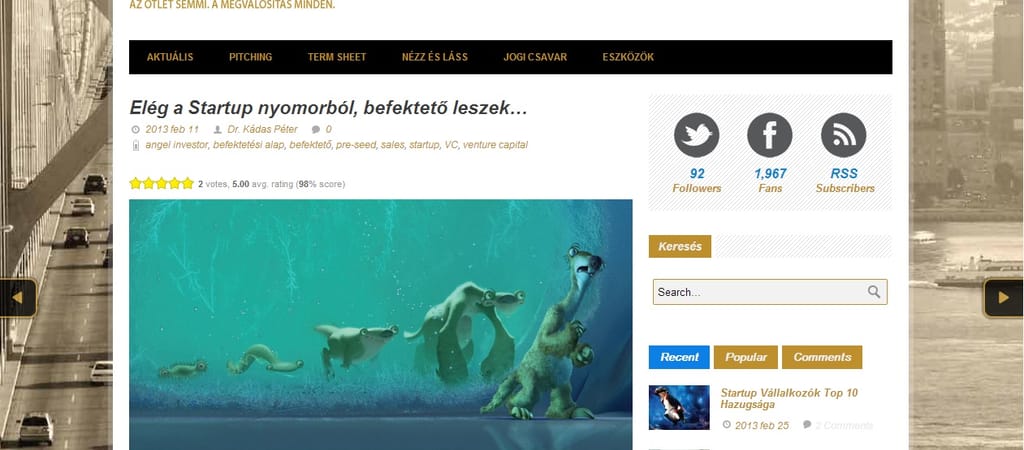Switch to the Comments tab
This screenshot has height=450, width=1024.
click(x=822, y=357)
